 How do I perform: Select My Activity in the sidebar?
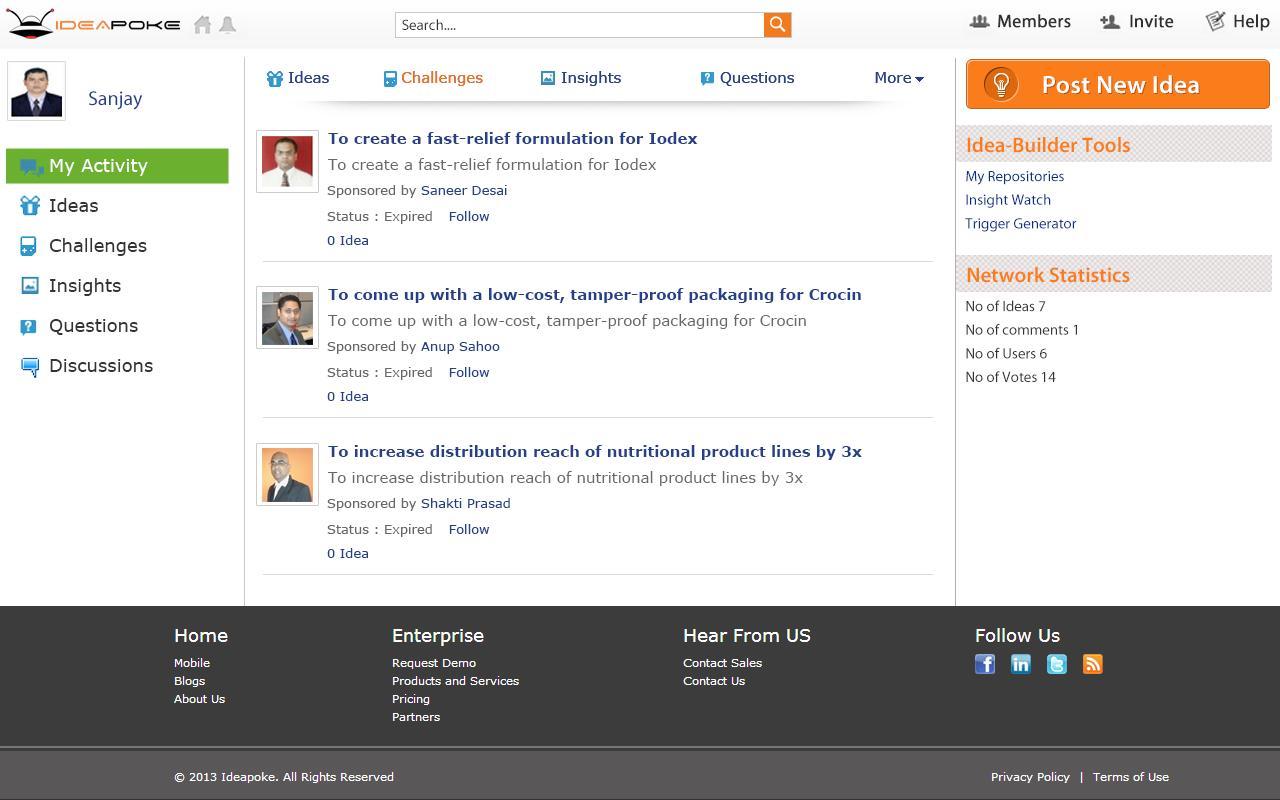point(117,166)
